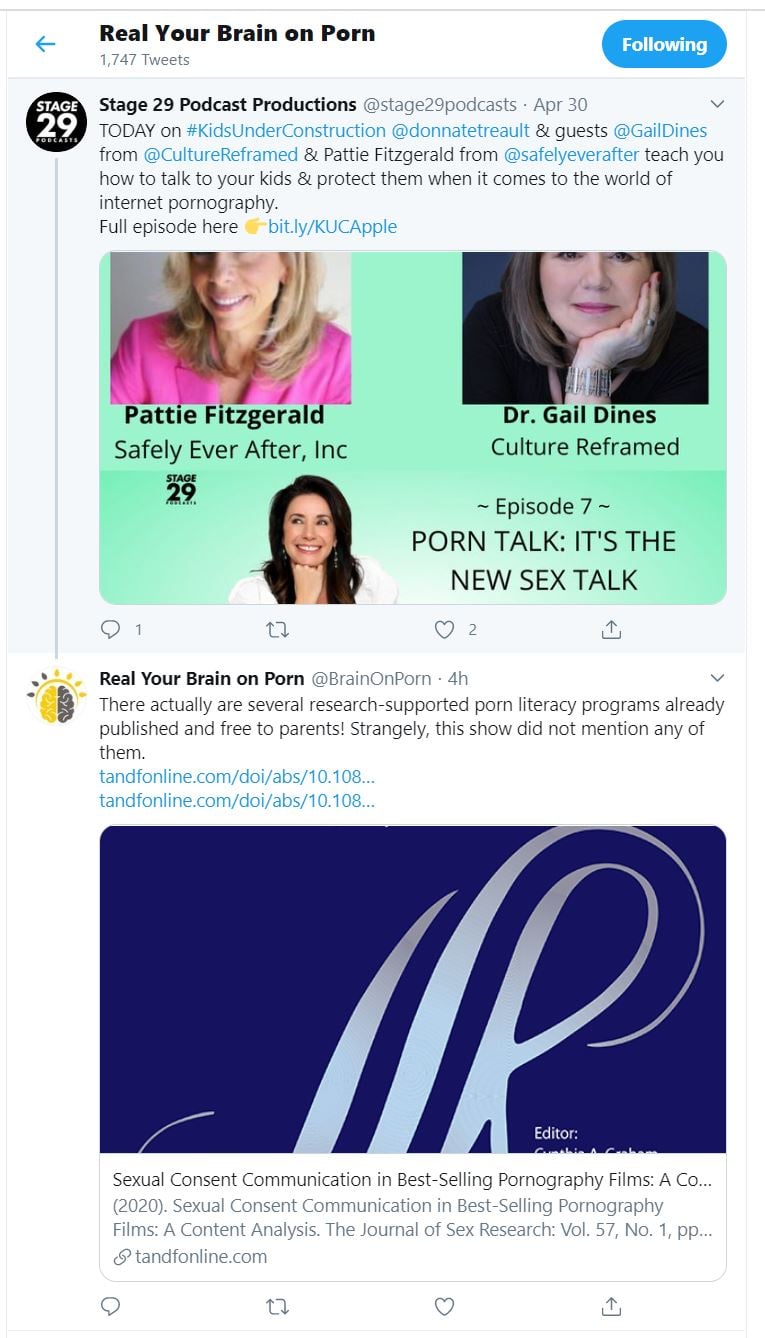This screenshot has height=1338, width=765.
Task: Open the BrainOnPorn tweet options chevron
Action: 717,678
